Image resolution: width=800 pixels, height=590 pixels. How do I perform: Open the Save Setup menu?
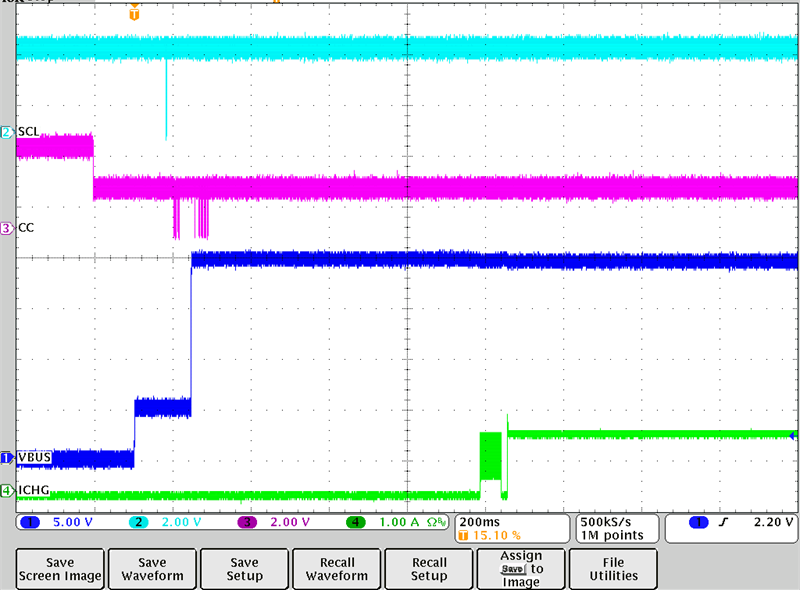click(x=244, y=569)
